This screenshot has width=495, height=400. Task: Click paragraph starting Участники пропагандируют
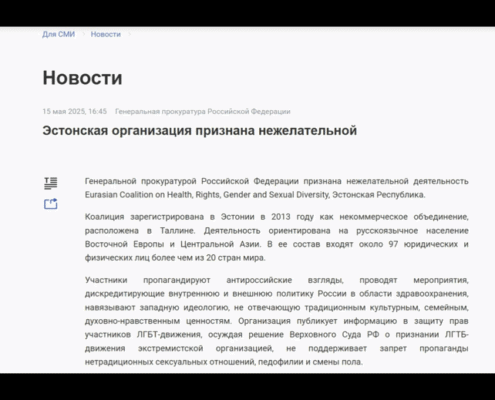click(x=277, y=321)
